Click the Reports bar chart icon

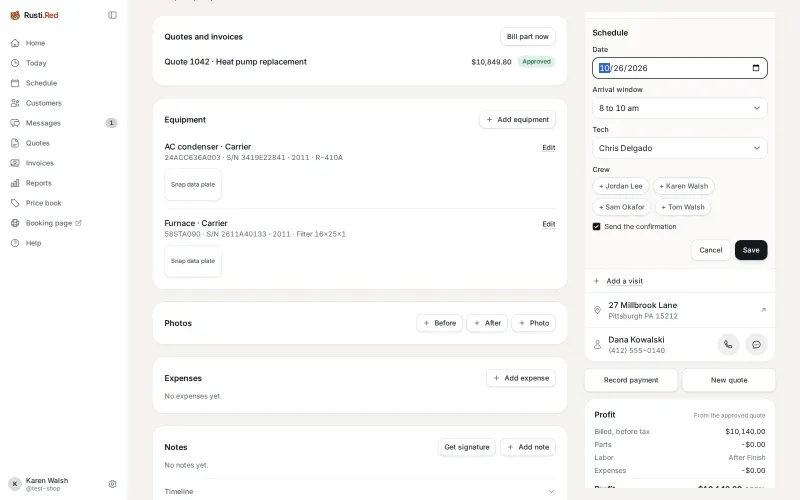pyautogui.click(x=15, y=183)
